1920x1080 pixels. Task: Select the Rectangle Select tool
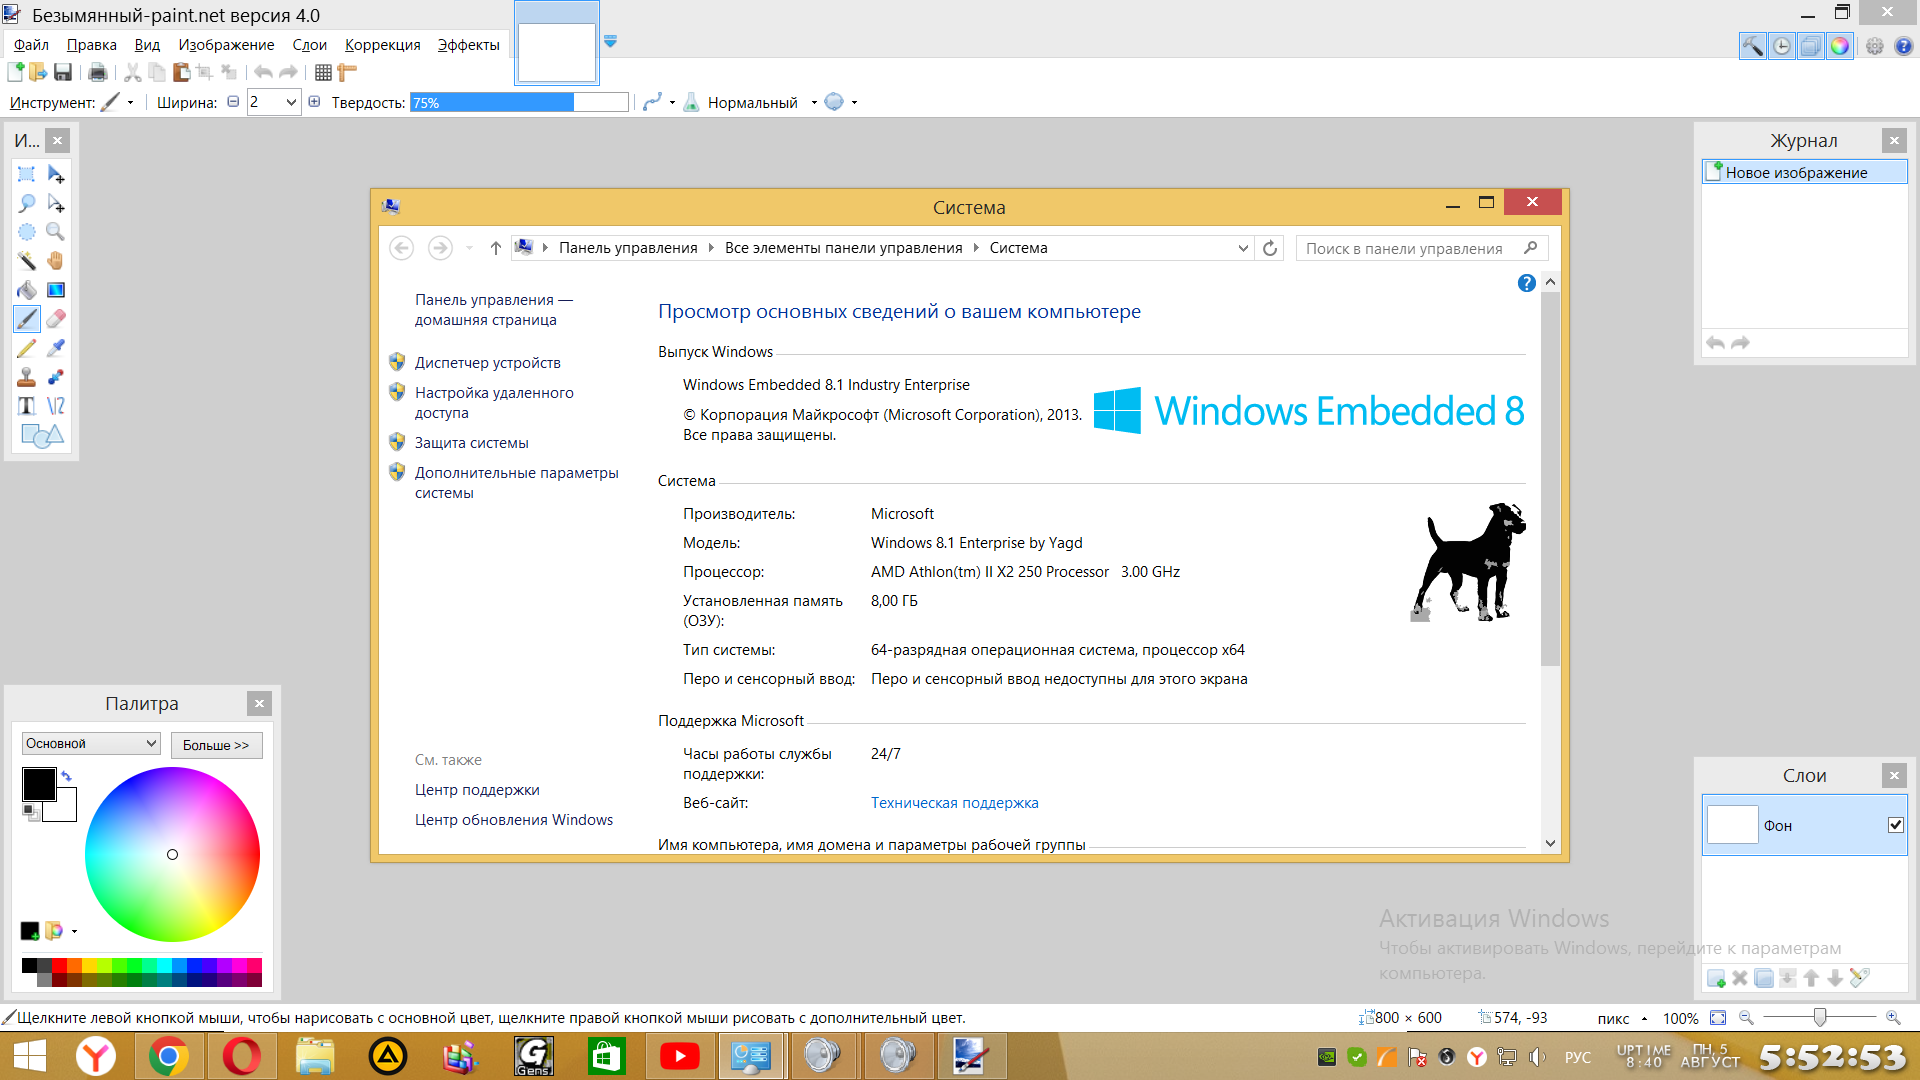[x=27, y=175]
